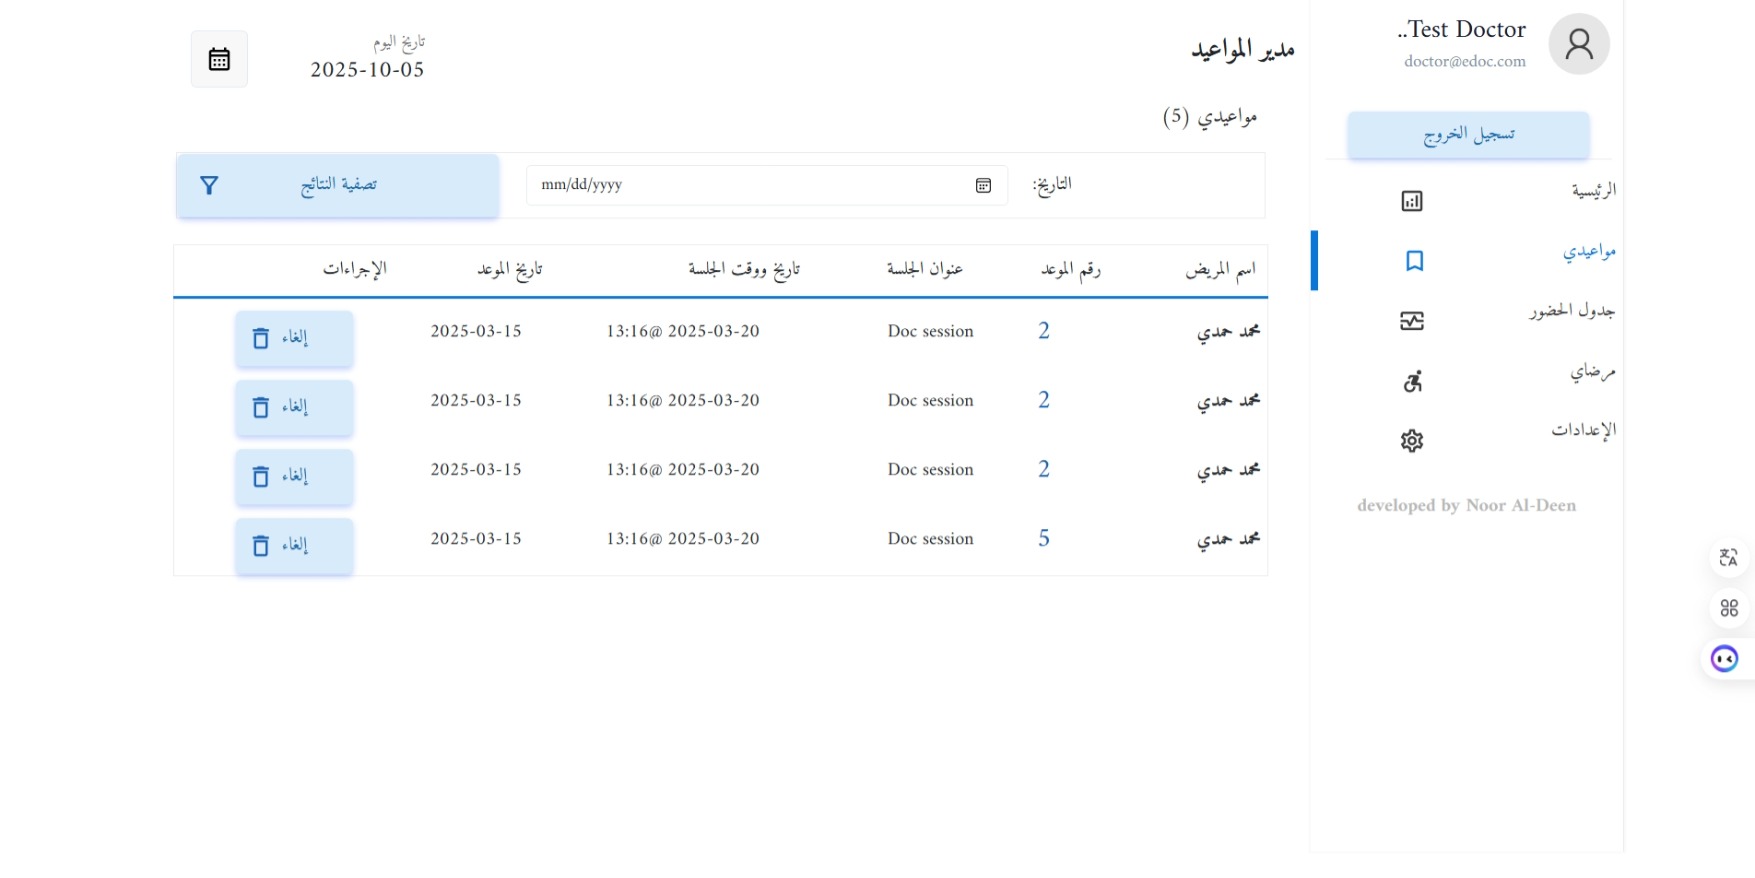Click the dashboard chart icon in the sidebar

point(1411,201)
